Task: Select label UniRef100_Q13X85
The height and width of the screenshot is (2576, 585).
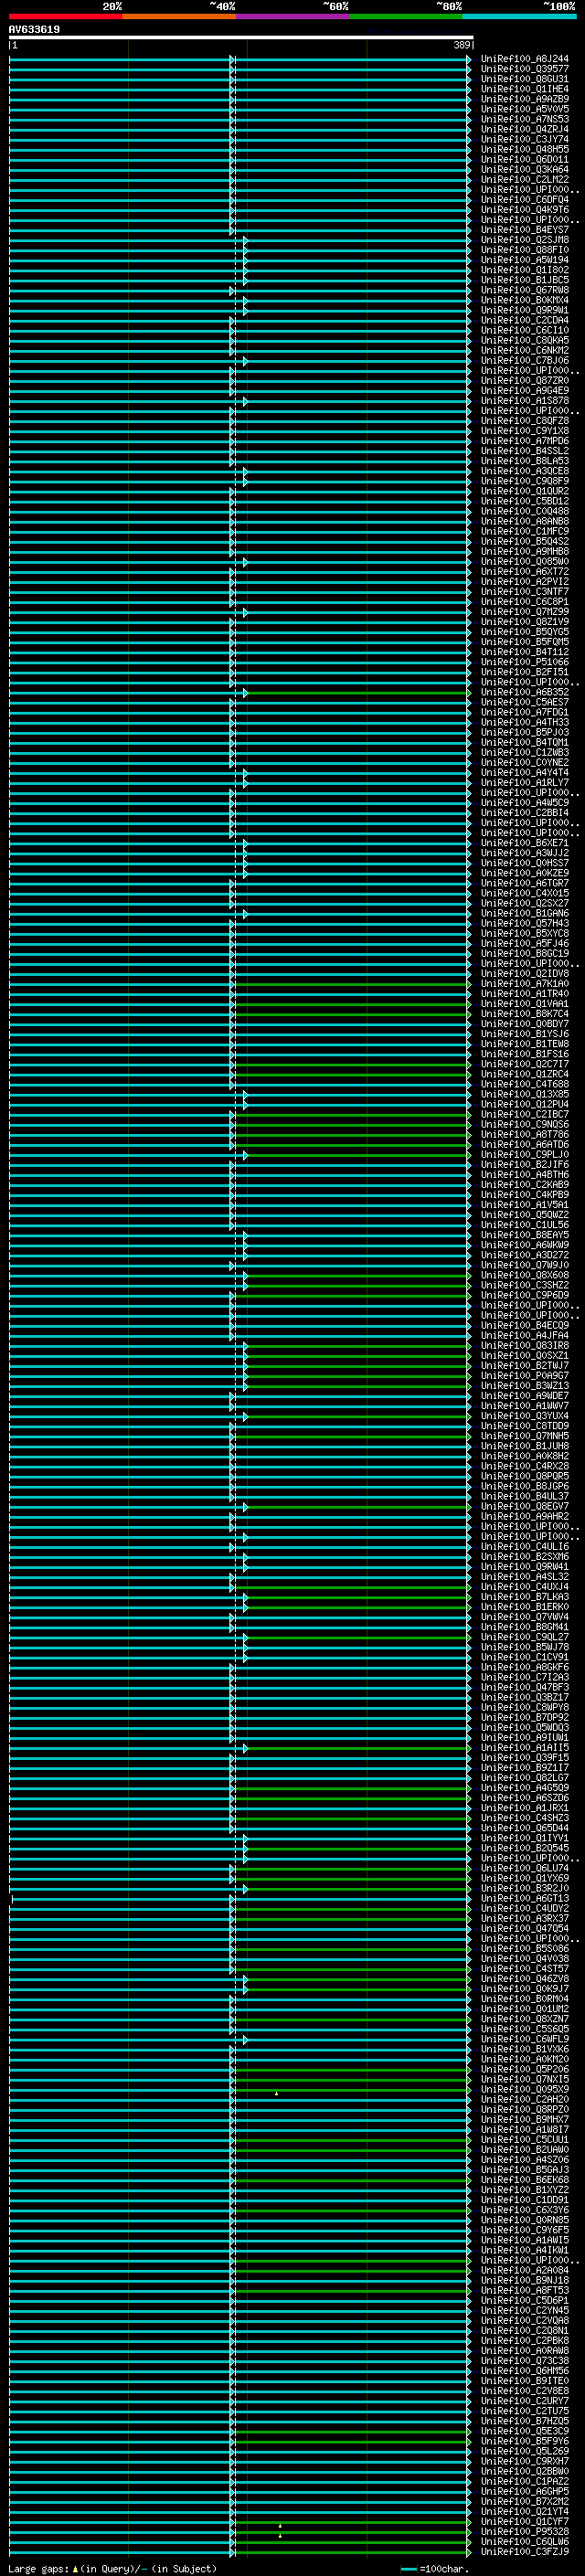Action: pos(525,1094)
